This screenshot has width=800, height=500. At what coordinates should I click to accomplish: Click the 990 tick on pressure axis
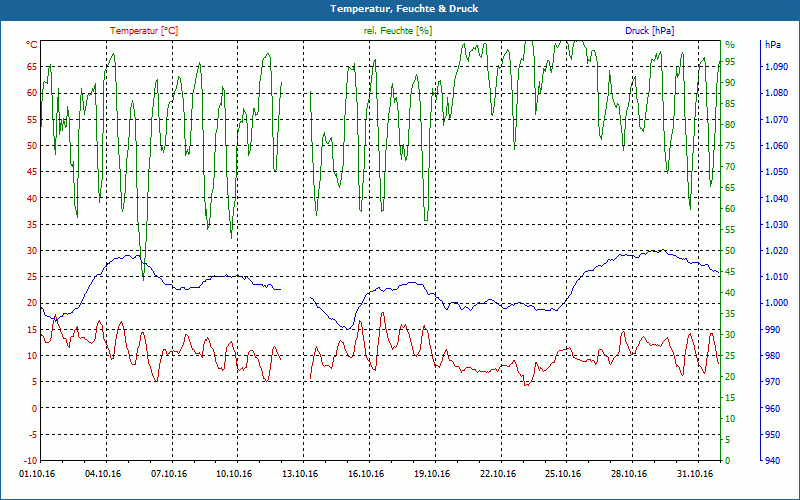772,330
